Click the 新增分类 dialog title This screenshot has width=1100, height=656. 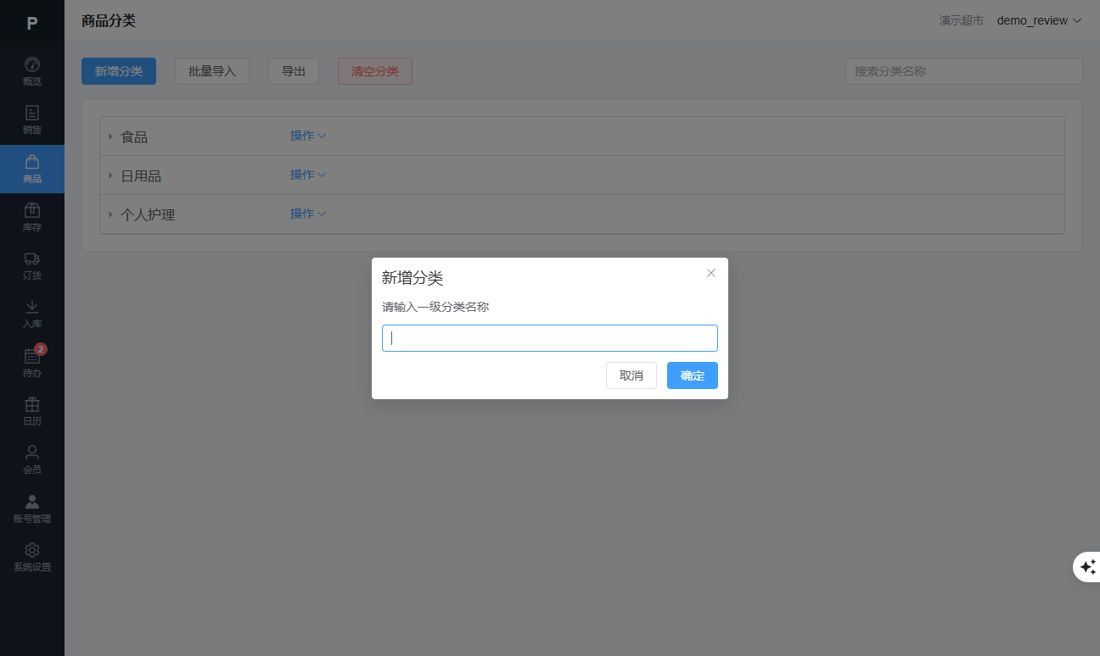pos(412,278)
